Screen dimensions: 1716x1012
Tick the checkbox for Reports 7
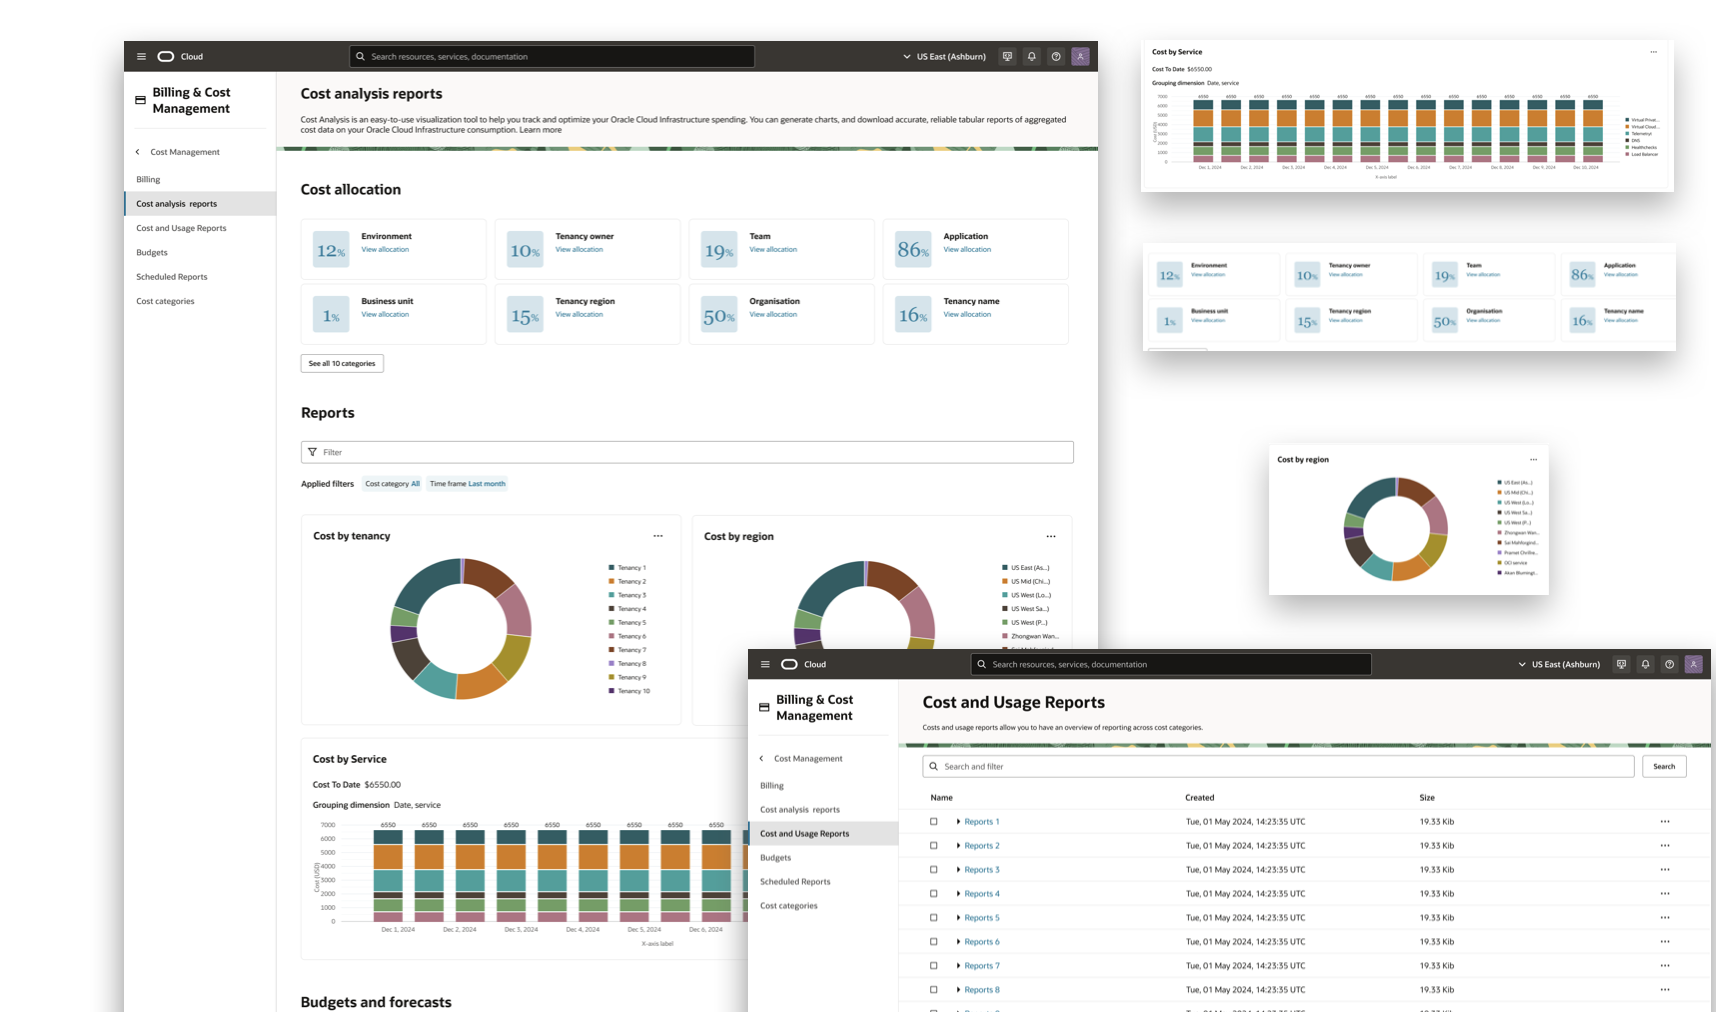[934, 965]
